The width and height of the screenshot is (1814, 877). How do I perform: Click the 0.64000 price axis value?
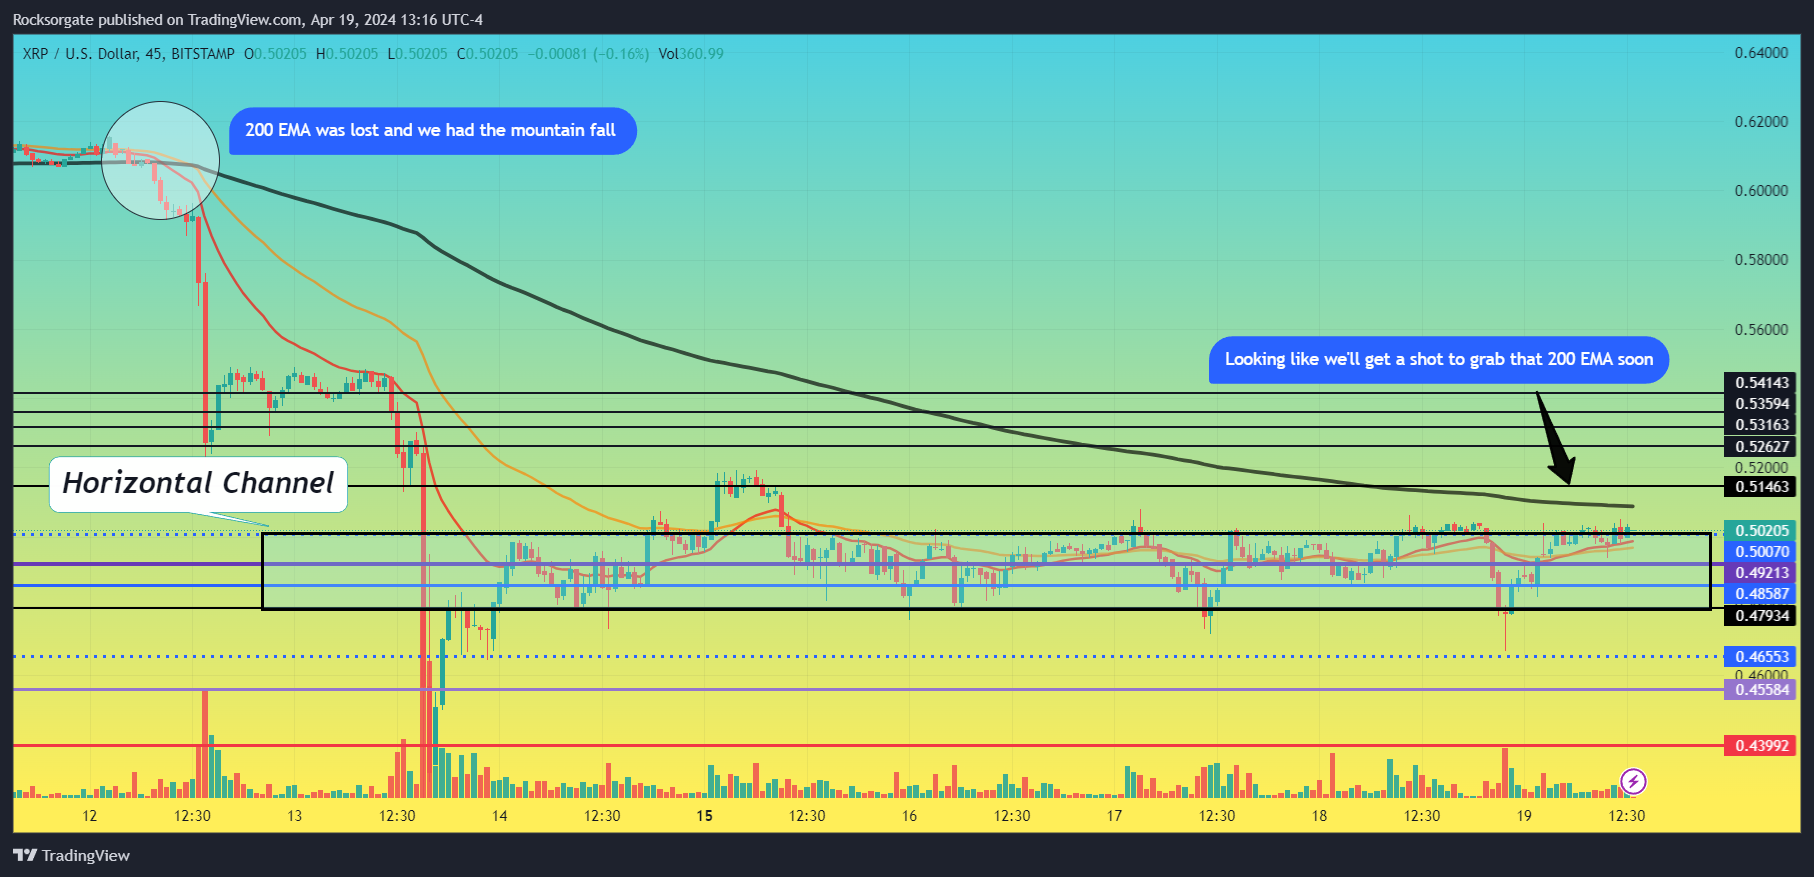coord(1761,53)
